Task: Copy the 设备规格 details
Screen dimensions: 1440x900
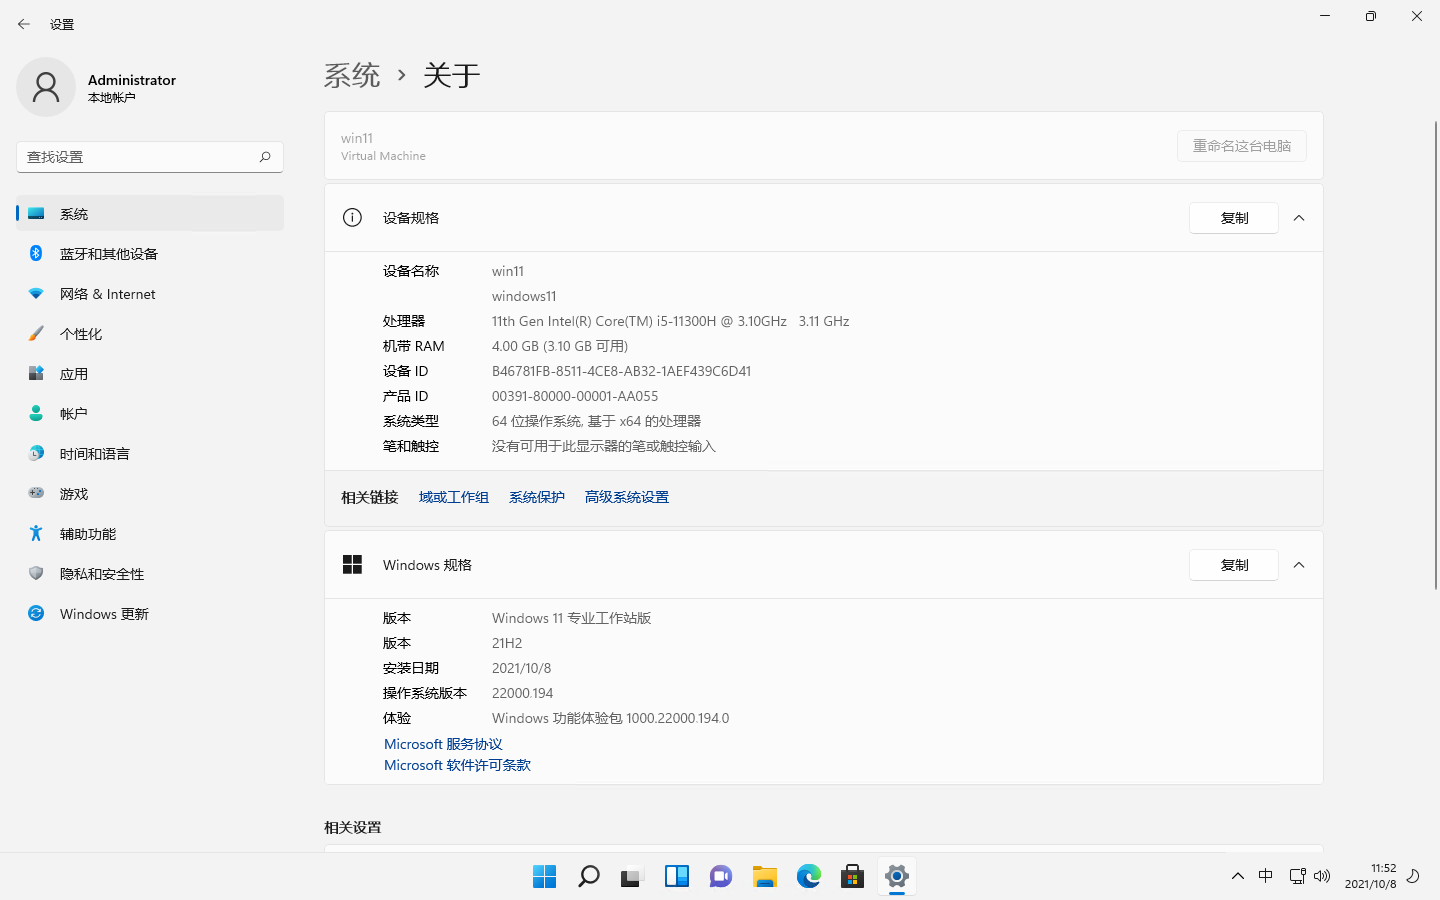Action: tap(1234, 218)
